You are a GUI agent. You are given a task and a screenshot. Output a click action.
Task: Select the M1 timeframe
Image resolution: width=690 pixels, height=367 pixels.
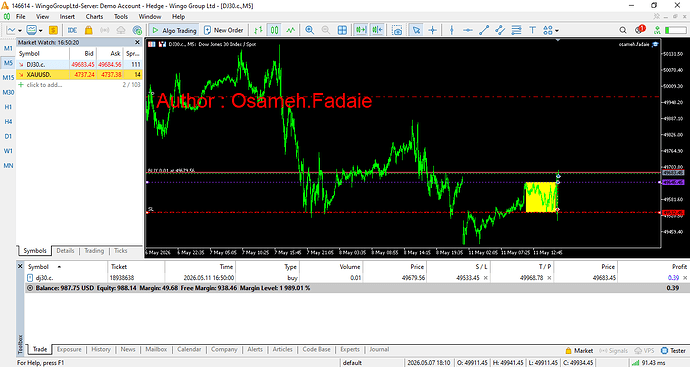(x=8, y=48)
